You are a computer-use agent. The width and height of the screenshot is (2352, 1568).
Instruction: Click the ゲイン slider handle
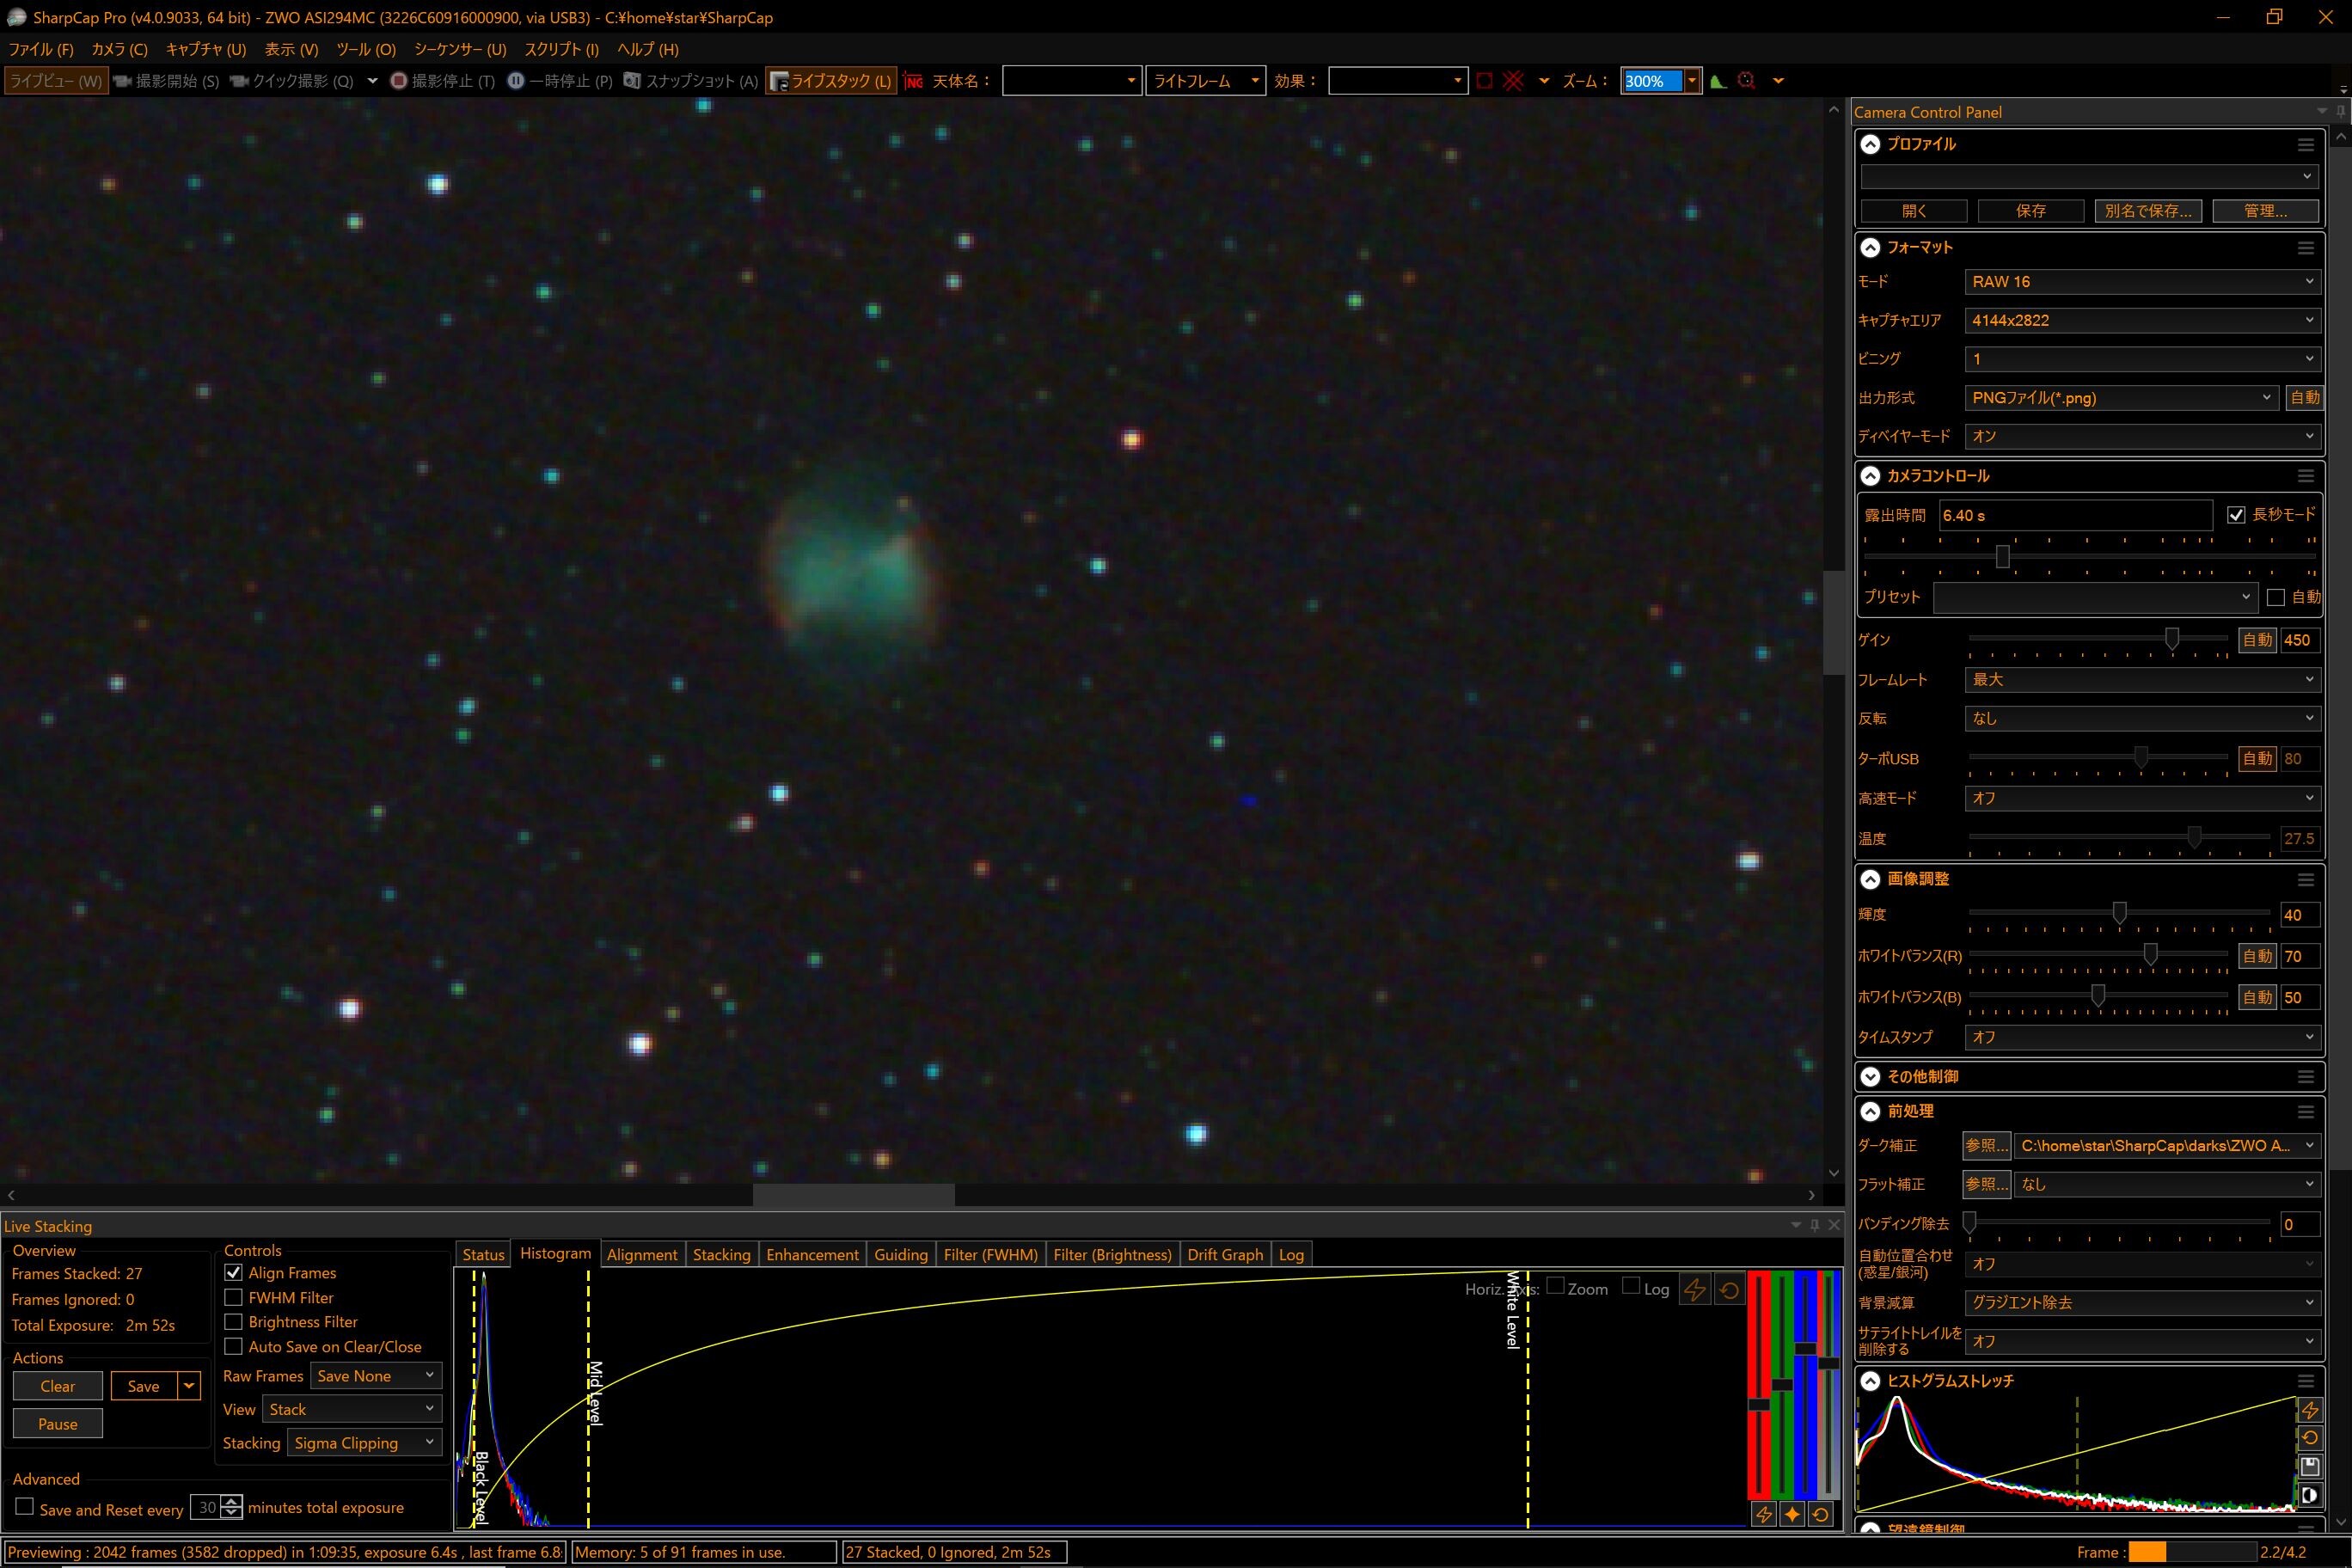2172,638
